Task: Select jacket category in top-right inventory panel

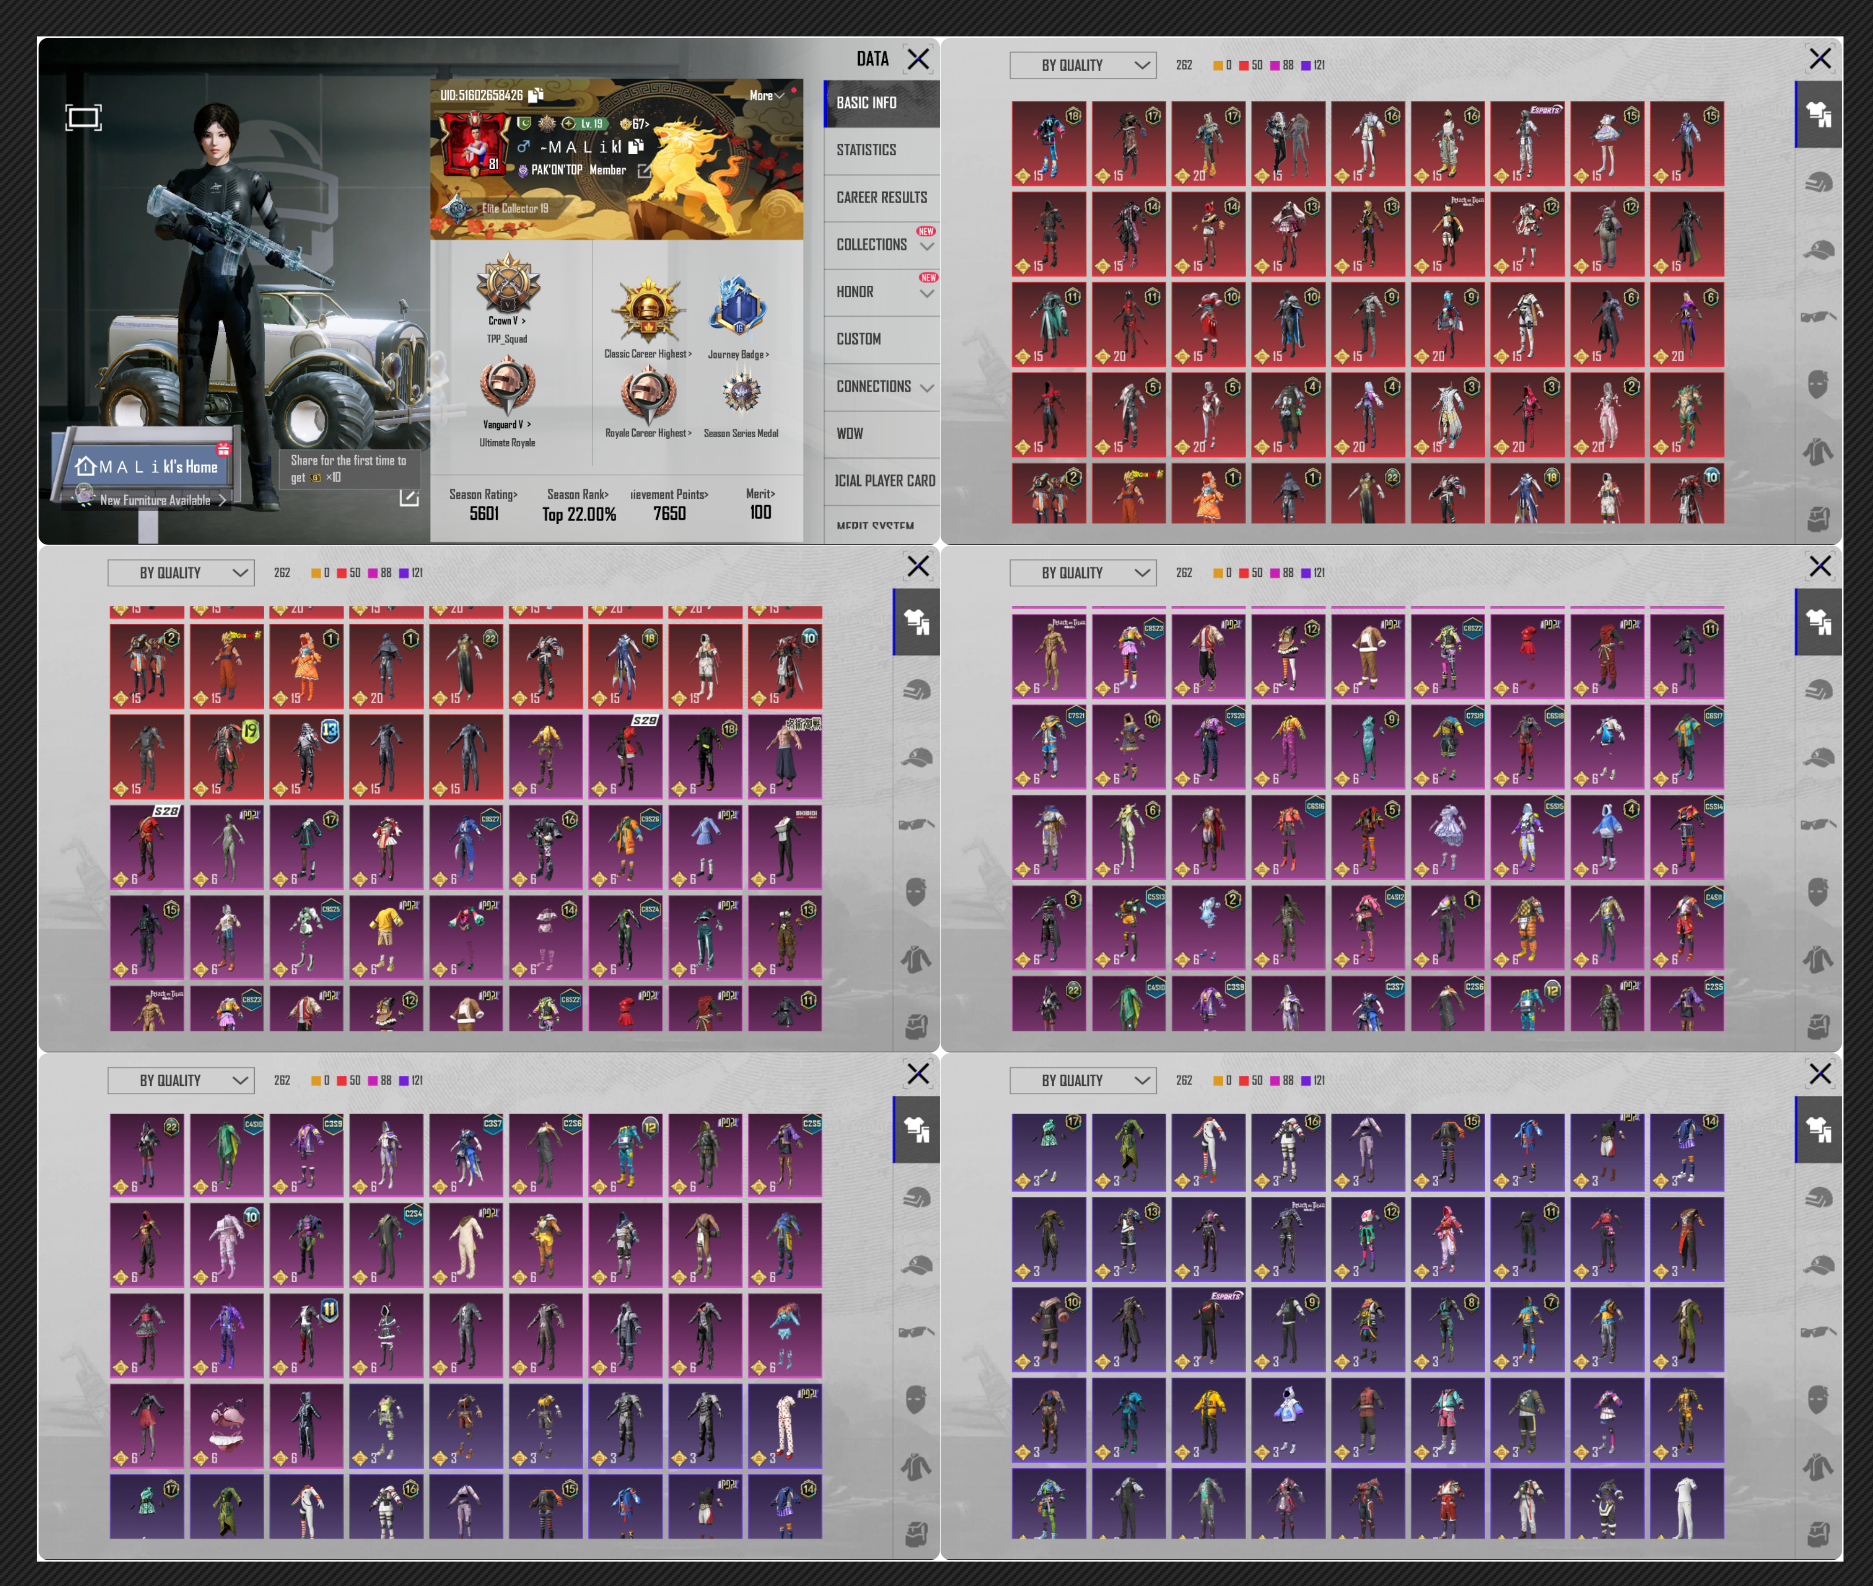Action: (1818, 452)
